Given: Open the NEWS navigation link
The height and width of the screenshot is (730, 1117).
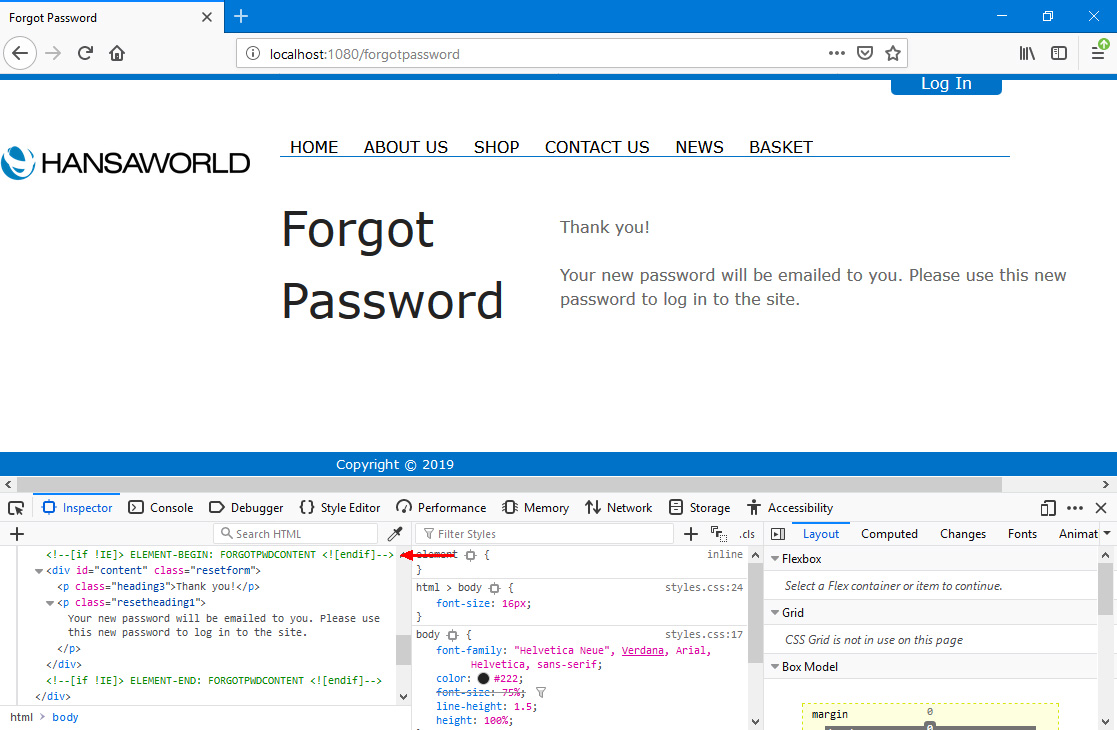Looking at the screenshot, I should pyautogui.click(x=699, y=147).
